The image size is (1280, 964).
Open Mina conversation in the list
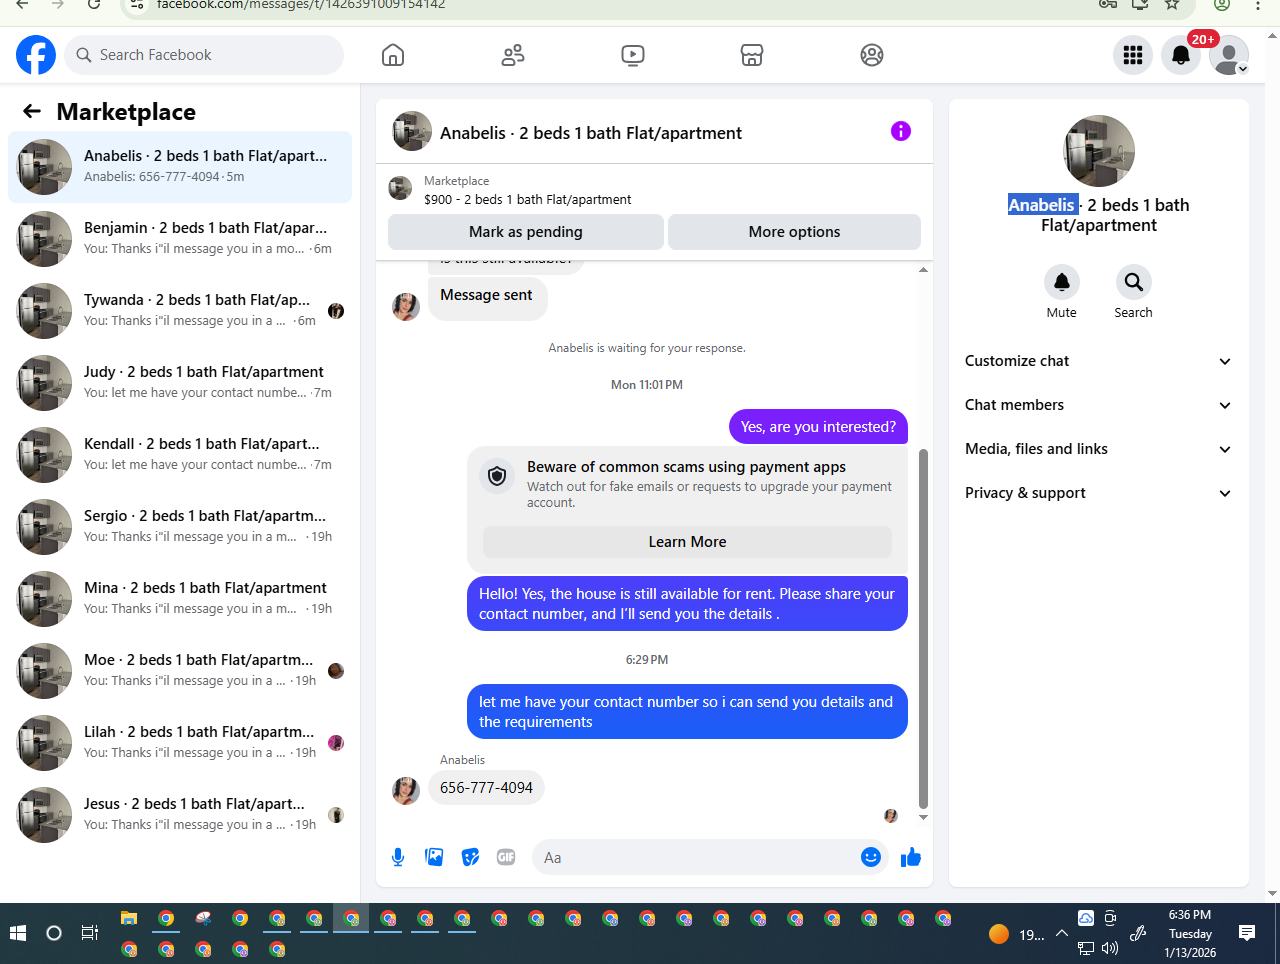(180, 599)
